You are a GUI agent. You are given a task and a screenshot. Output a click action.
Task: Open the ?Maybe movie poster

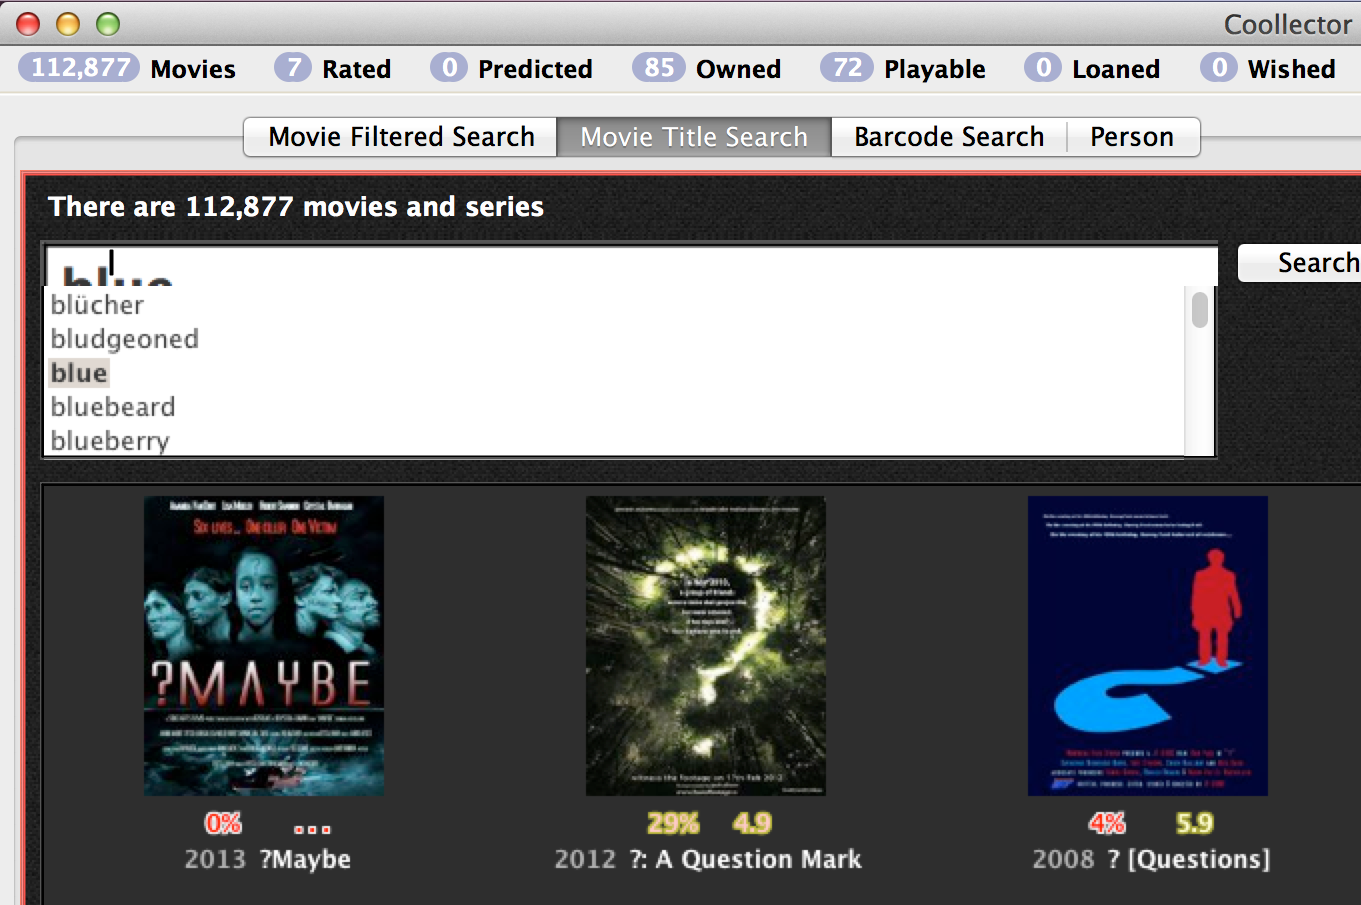click(x=264, y=646)
